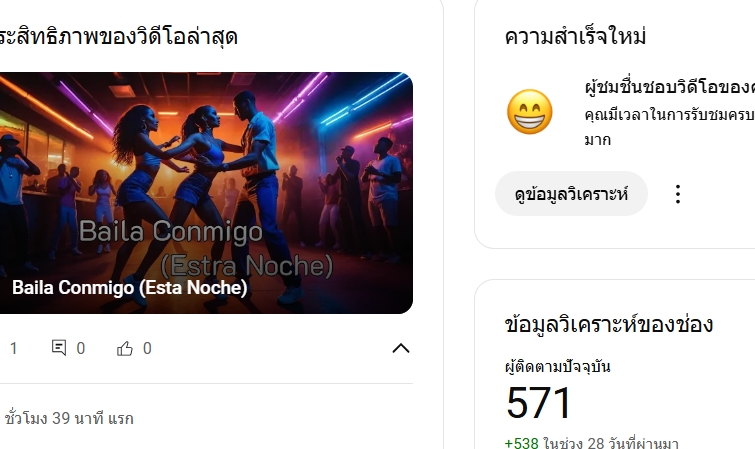Open the Baila Conmigo video thumbnail
This screenshot has height=449, width=755.
(x=206, y=193)
